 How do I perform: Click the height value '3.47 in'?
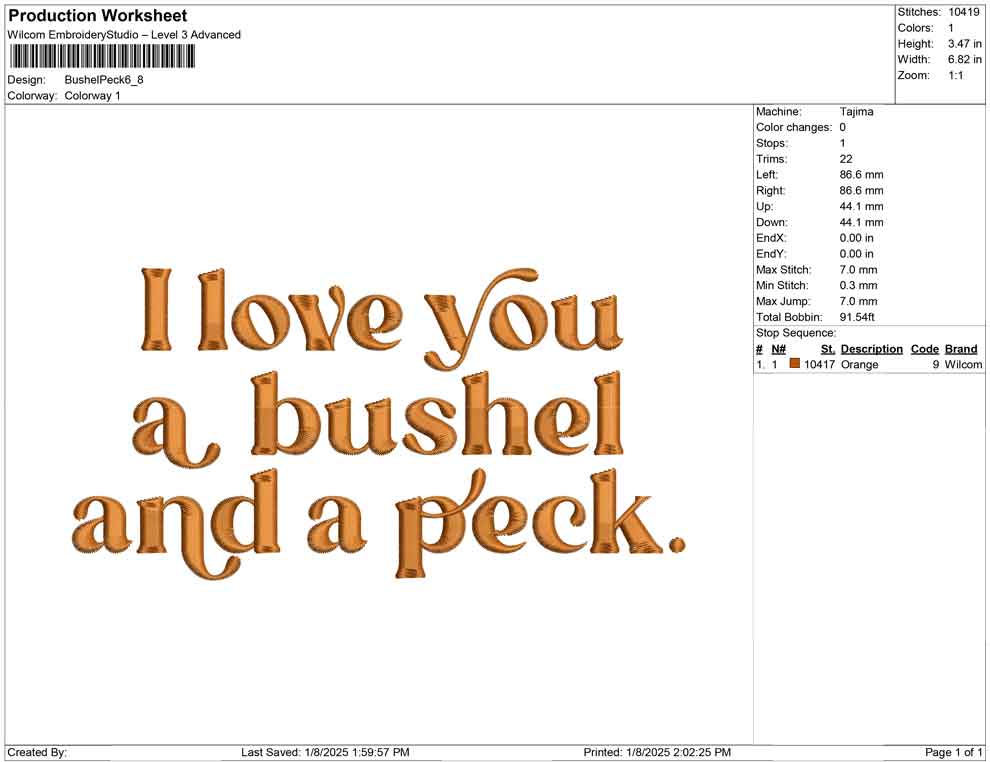[964, 44]
